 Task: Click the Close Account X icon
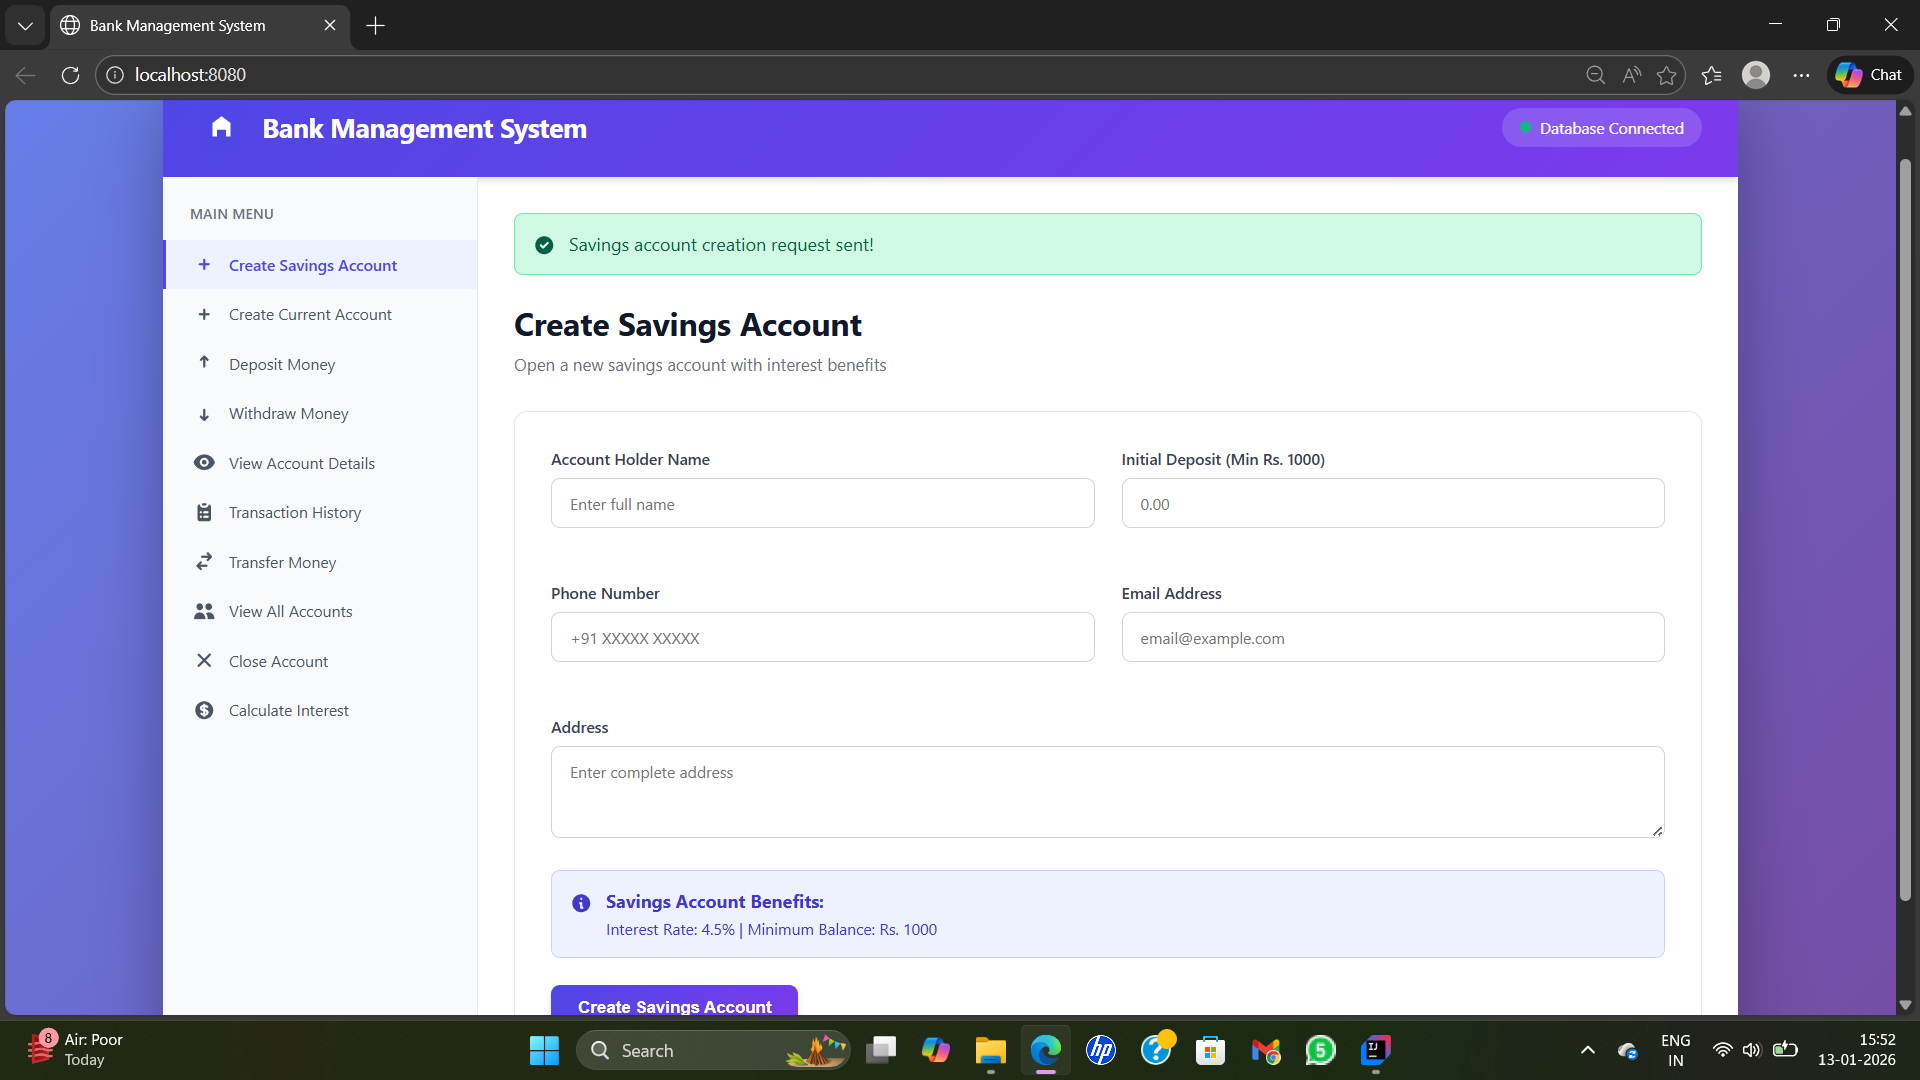[204, 661]
